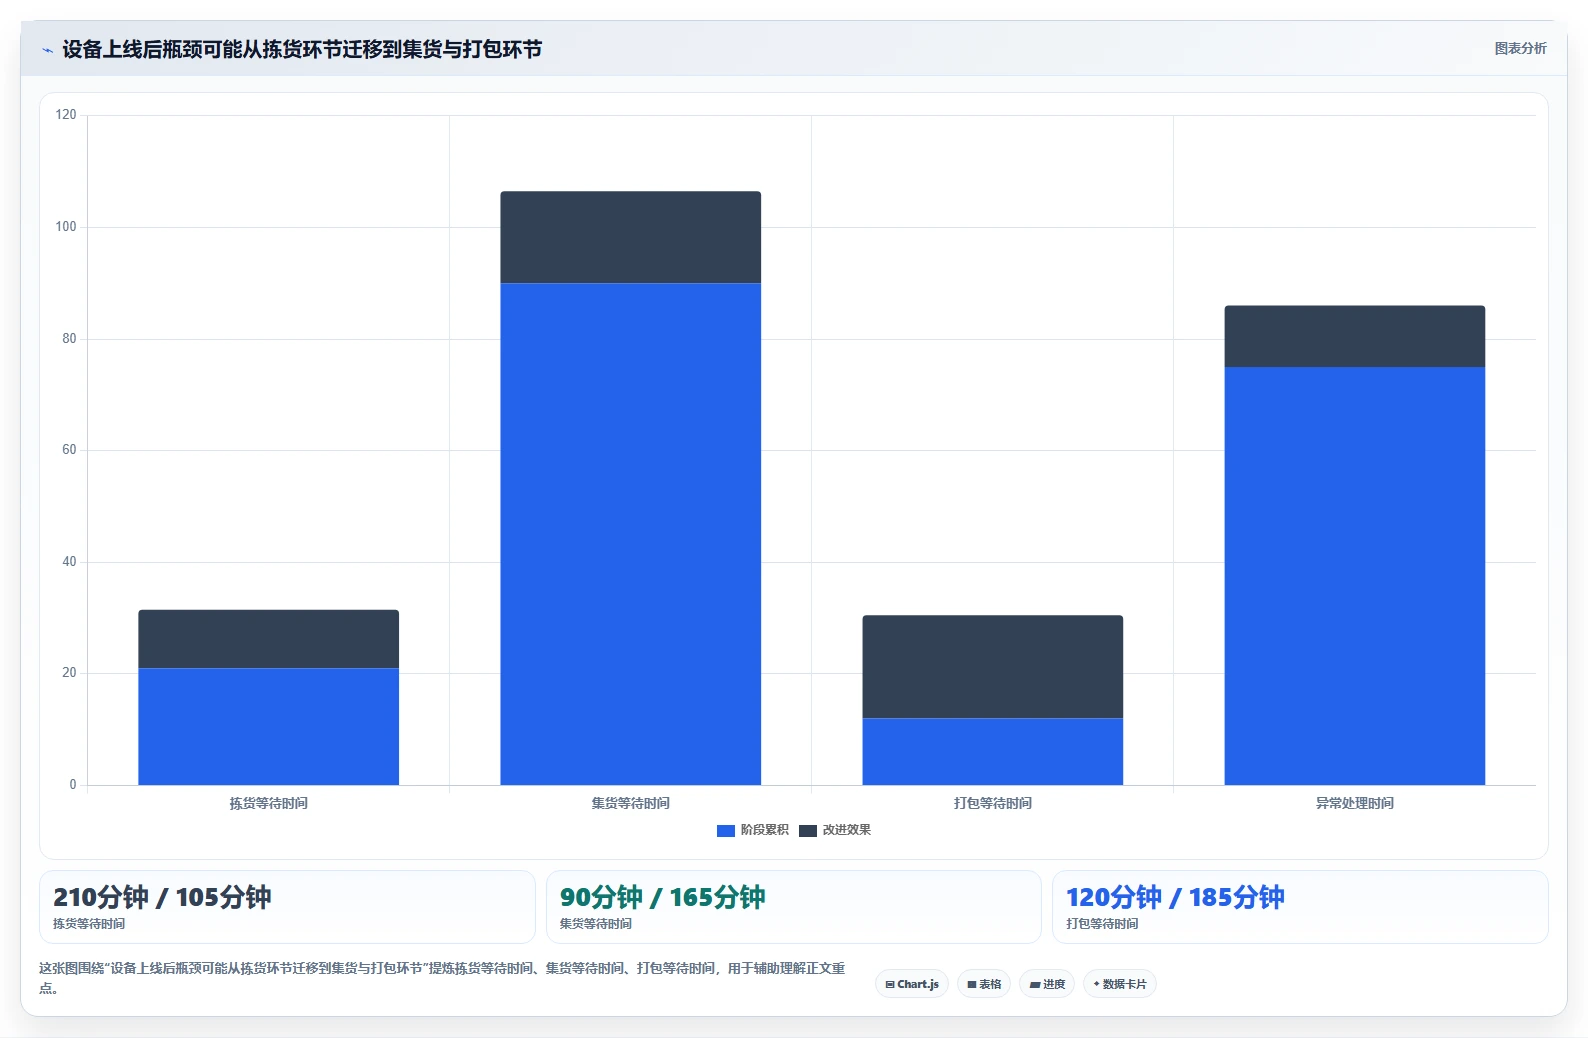Open the 120分钟 / 185分钟 data card
The image size is (1588, 1038).
click(x=1300, y=907)
